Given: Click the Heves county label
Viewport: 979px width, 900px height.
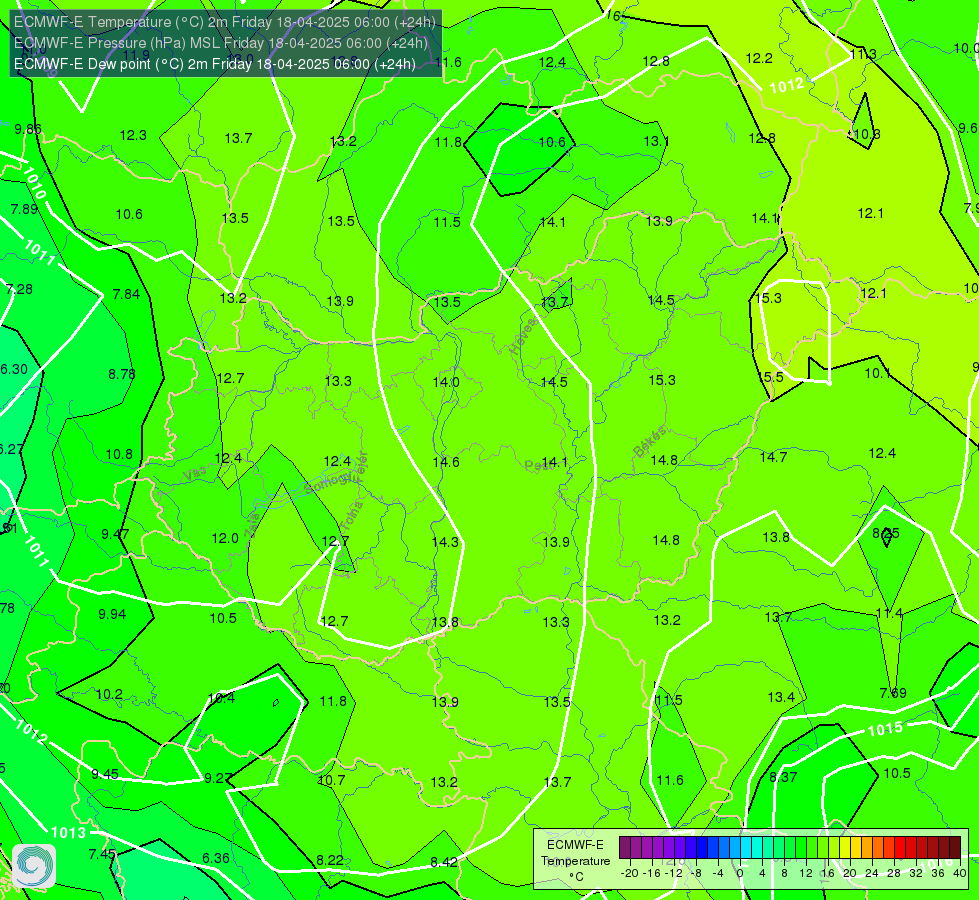Looking at the screenshot, I should [523, 335].
